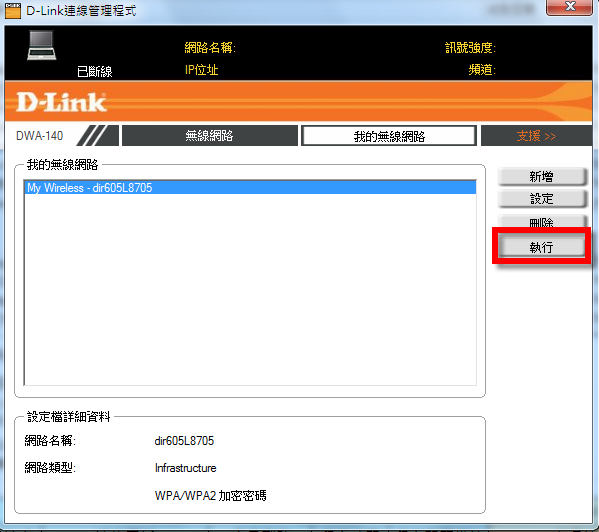Click the laptop connection status icon

pos(42,45)
